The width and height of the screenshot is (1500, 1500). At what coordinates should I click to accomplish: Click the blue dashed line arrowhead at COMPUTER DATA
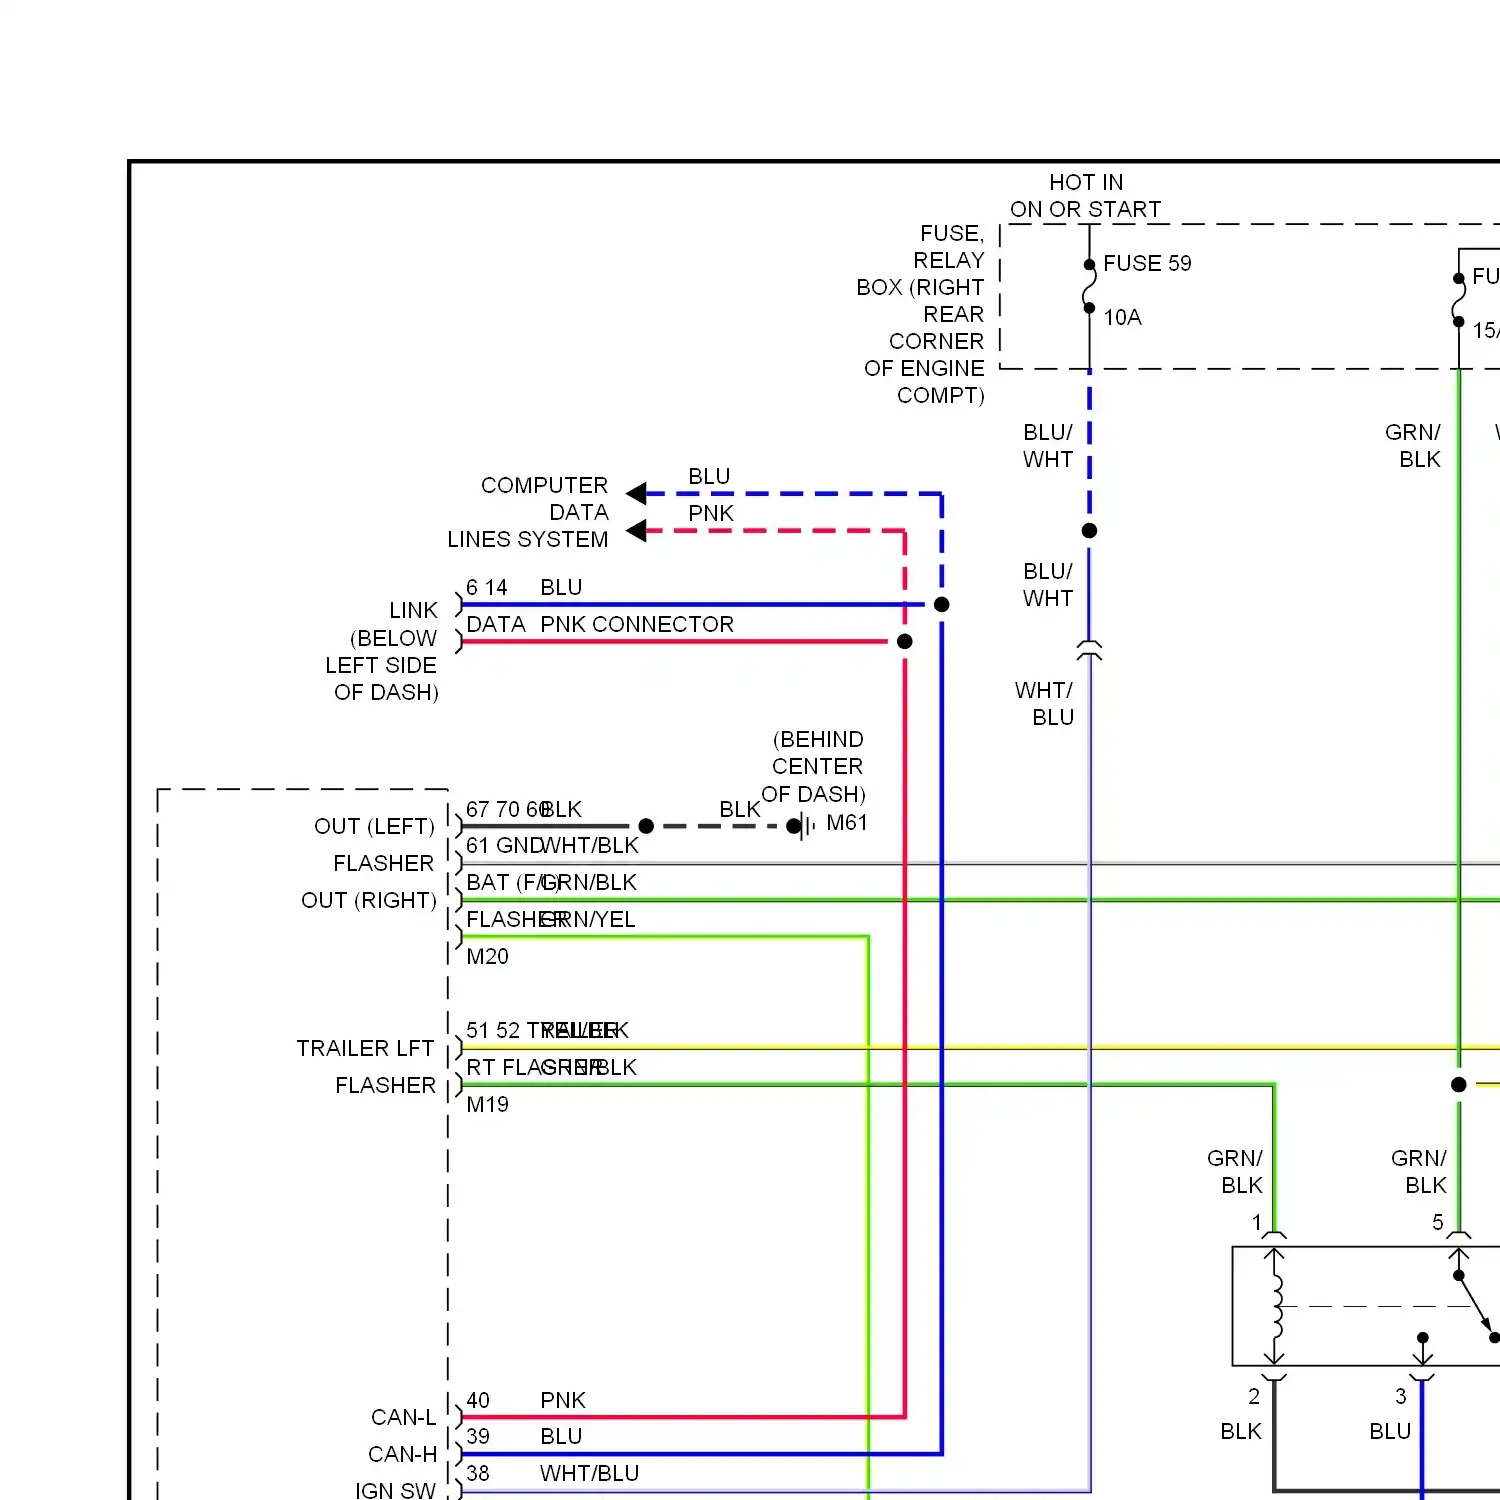(636, 493)
